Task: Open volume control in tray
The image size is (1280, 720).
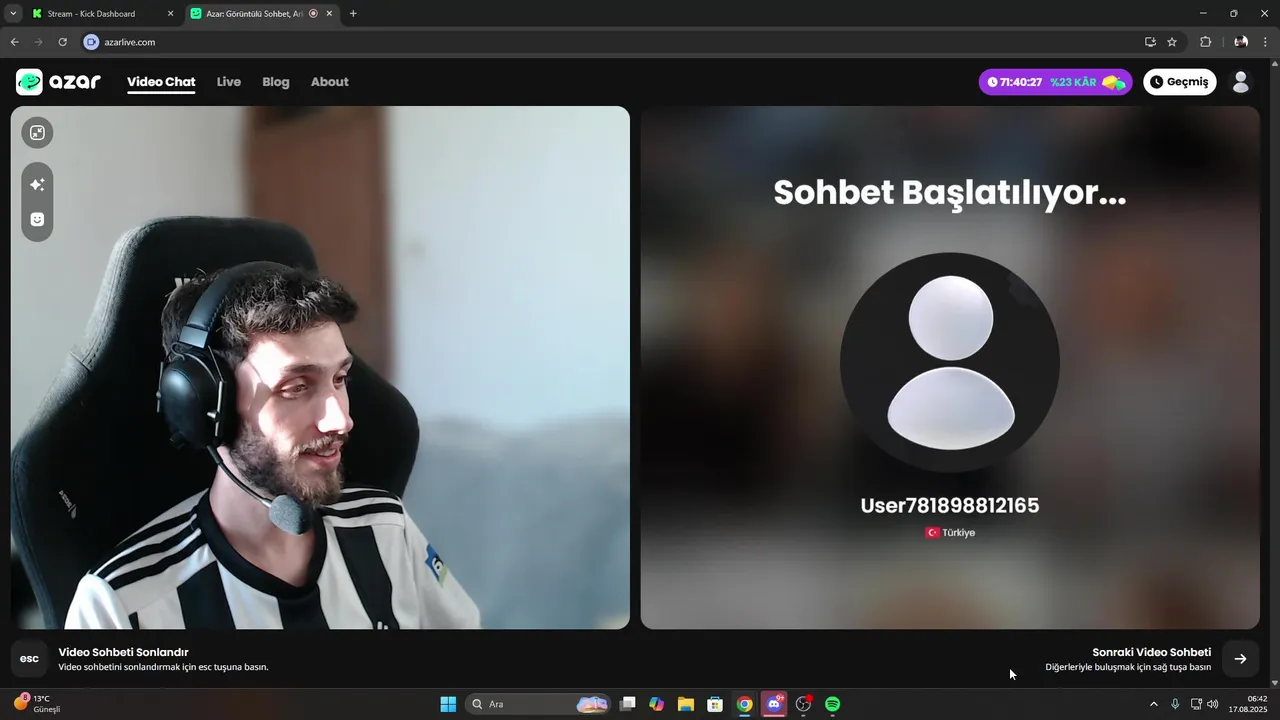Action: 1212,704
